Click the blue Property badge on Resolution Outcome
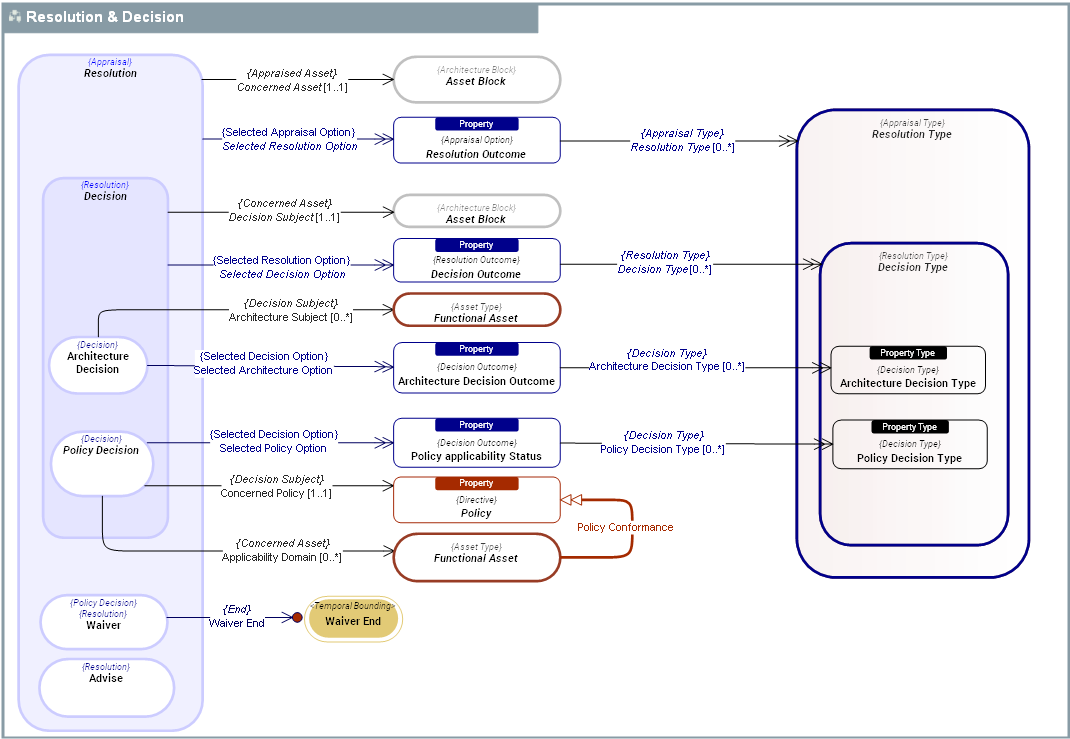Viewport: 1070px width, 739px height. (476, 124)
